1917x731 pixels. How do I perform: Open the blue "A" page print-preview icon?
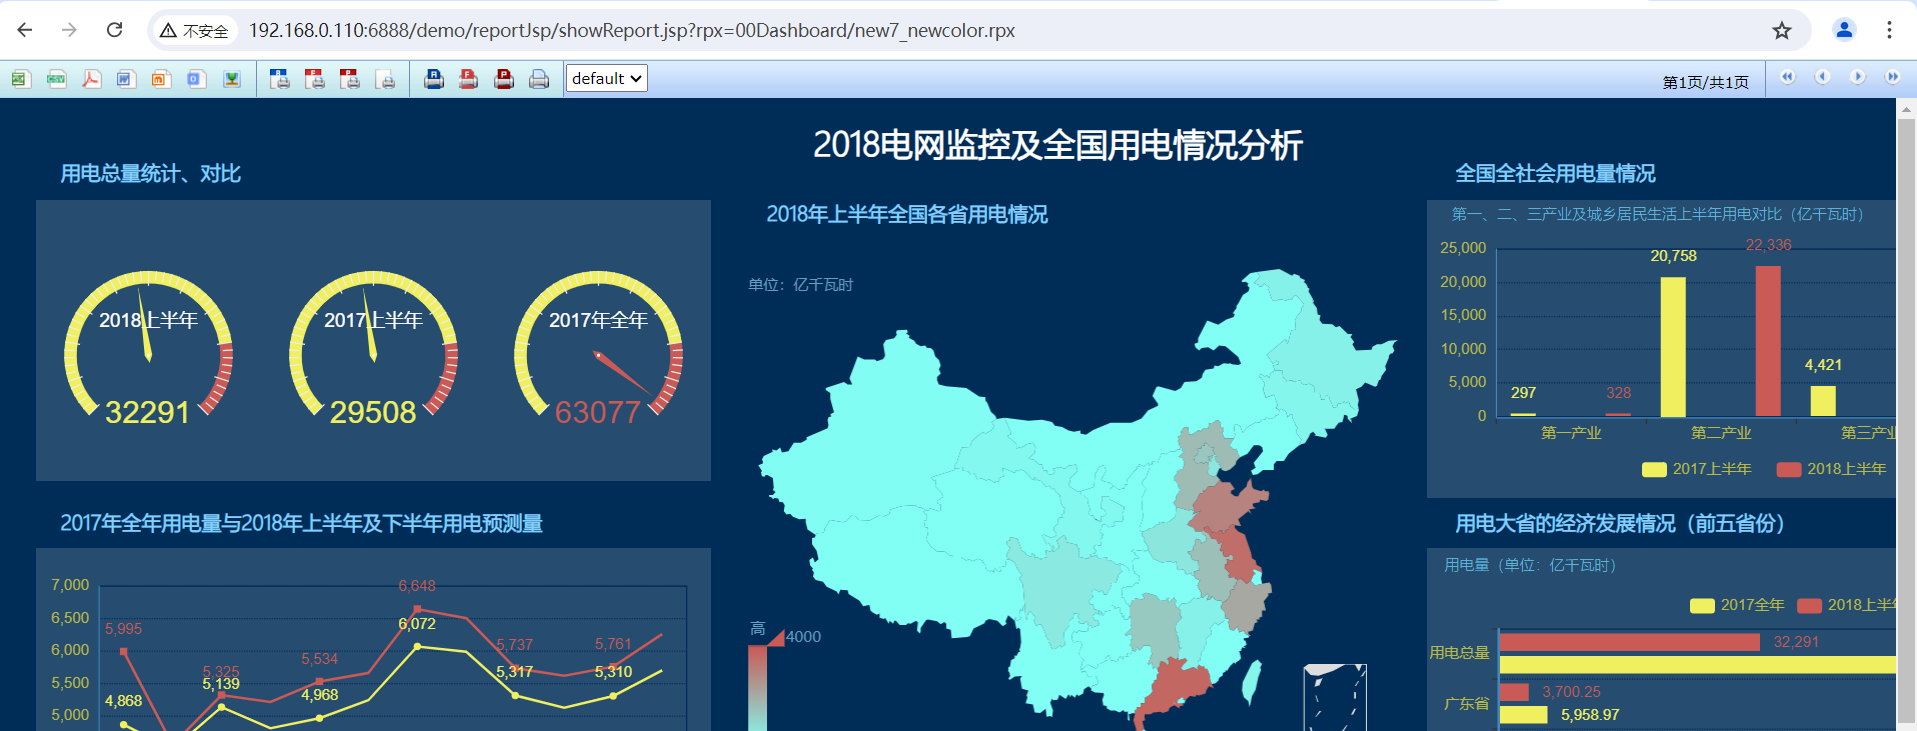[280, 79]
